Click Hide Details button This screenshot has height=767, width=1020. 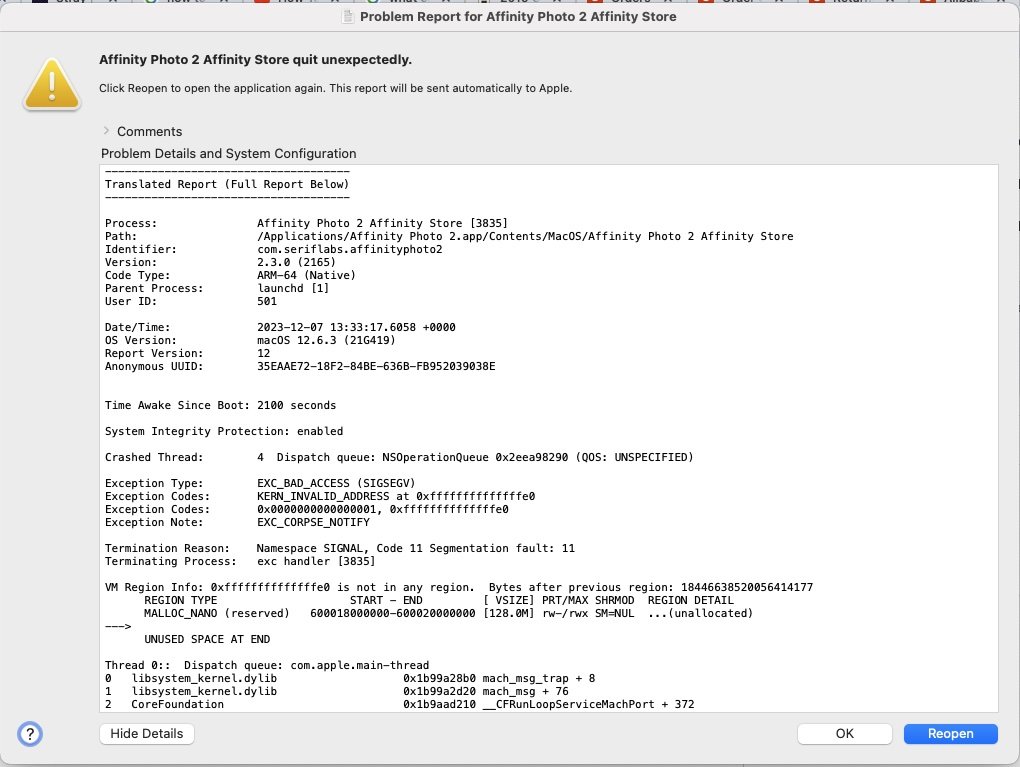(x=147, y=734)
